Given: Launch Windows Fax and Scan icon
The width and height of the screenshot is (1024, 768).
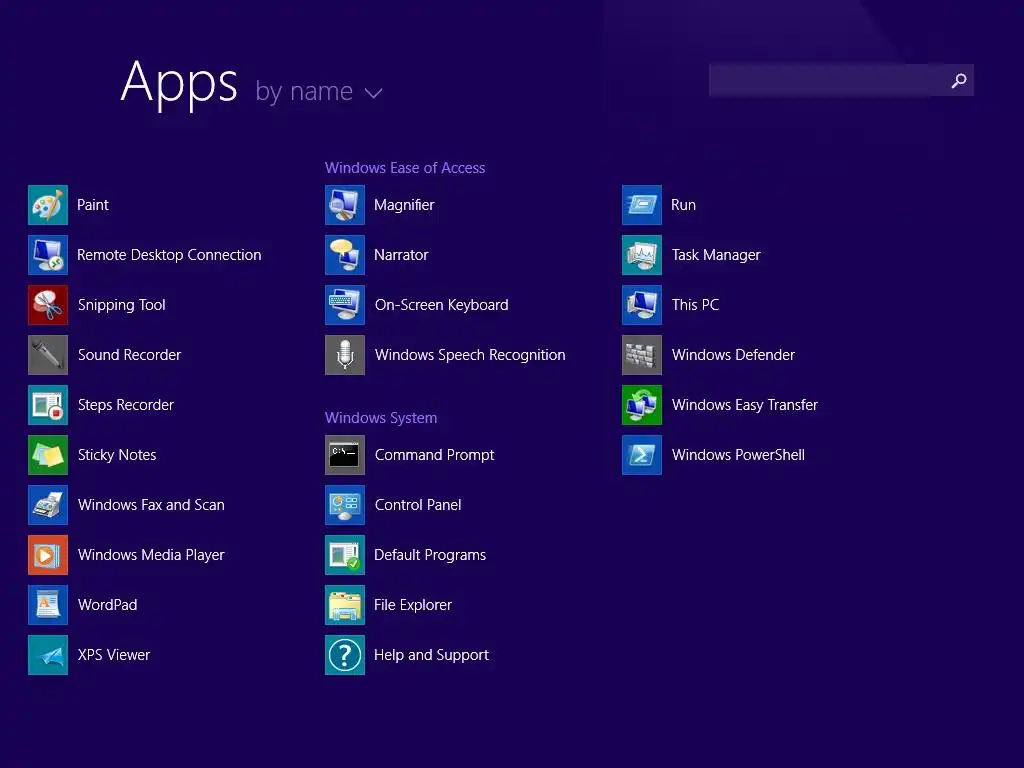Looking at the screenshot, I should click(x=48, y=505).
